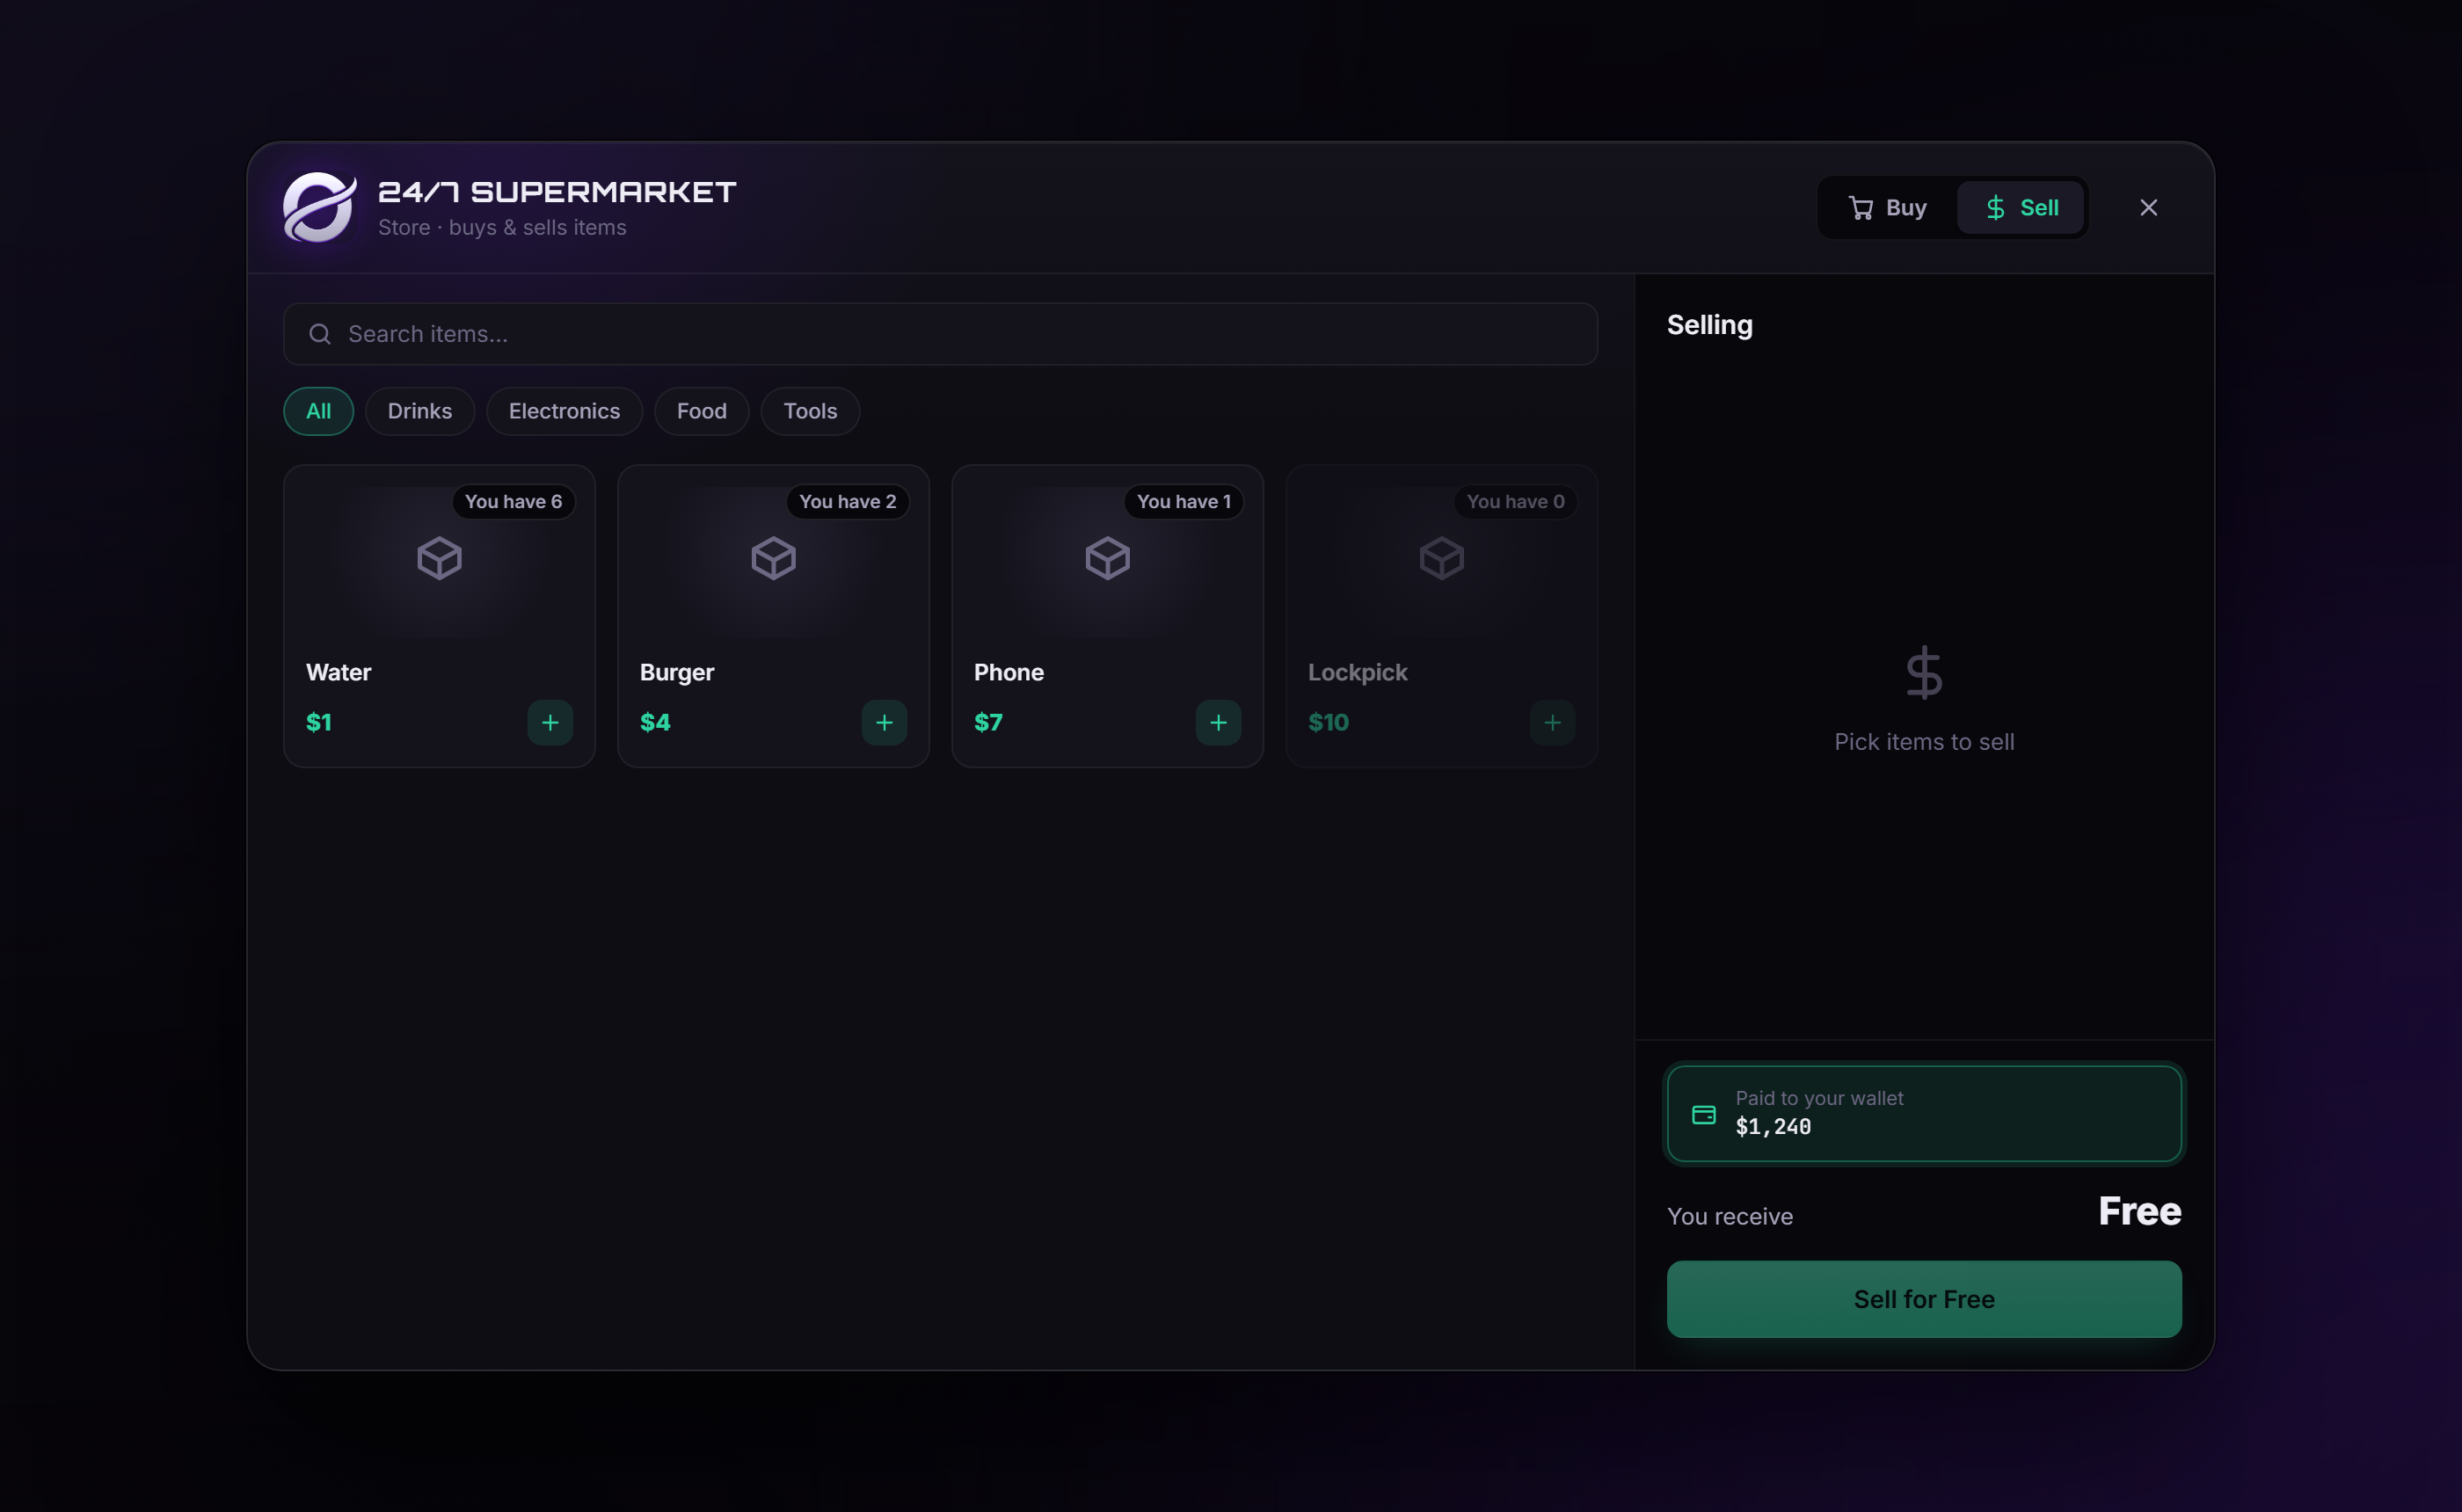This screenshot has width=2462, height=1512.
Task: Click the Free total amount
Action: pos(2139,1211)
